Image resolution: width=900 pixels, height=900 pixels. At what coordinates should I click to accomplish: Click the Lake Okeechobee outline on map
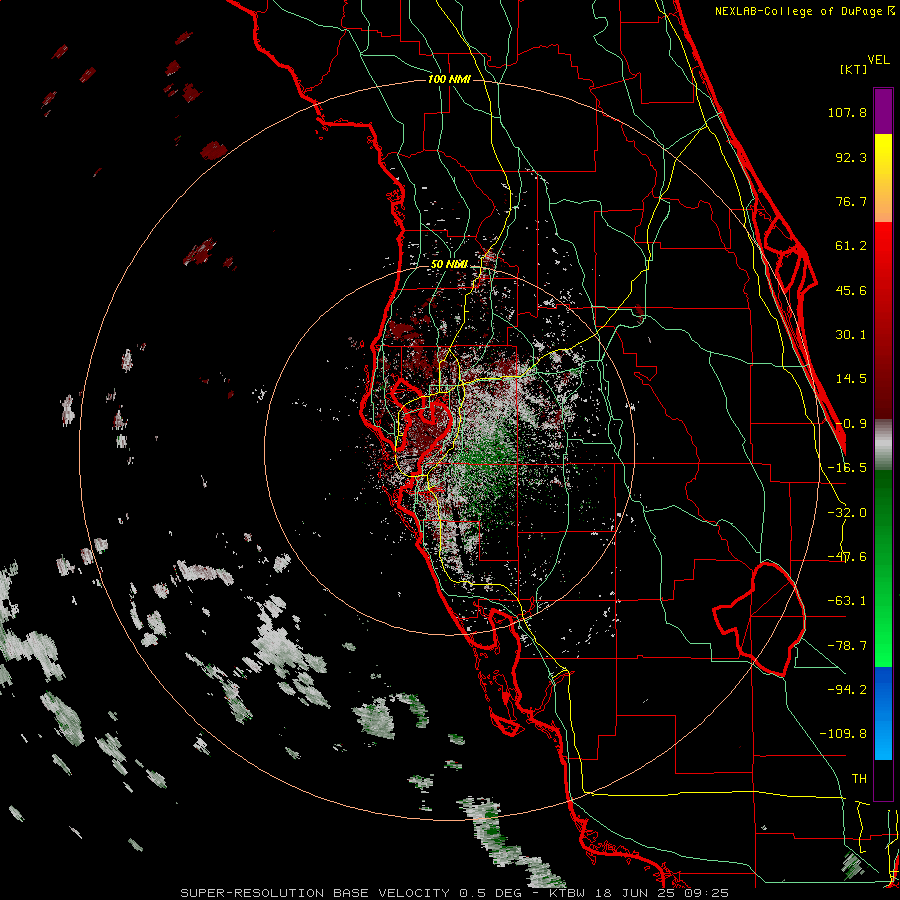[759, 619]
